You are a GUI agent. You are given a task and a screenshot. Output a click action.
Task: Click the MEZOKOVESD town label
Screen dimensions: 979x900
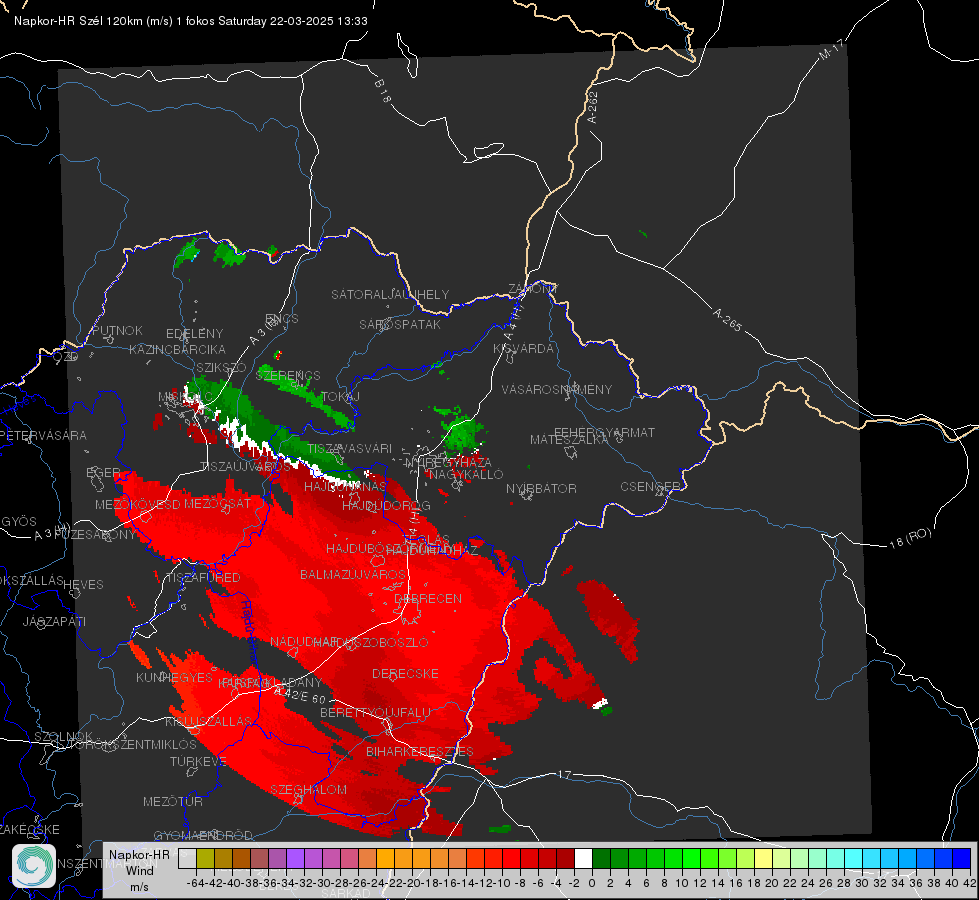coord(137,505)
